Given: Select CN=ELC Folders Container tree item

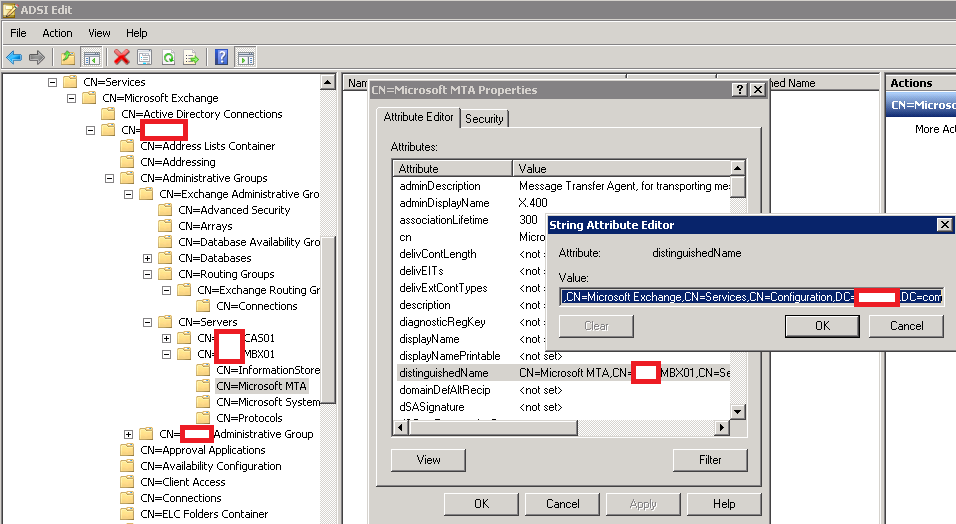Looking at the screenshot, I should pyautogui.click(x=204, y=514).
